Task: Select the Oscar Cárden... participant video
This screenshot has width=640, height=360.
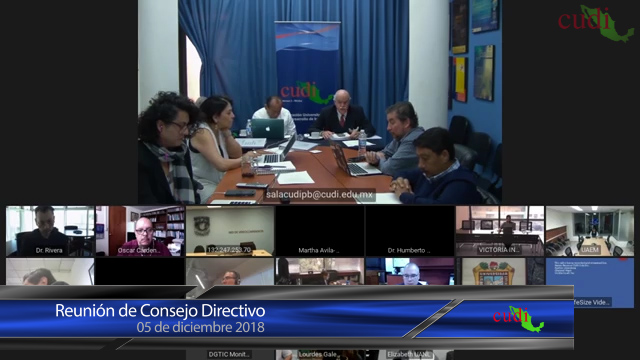Action: click(140, 231)
